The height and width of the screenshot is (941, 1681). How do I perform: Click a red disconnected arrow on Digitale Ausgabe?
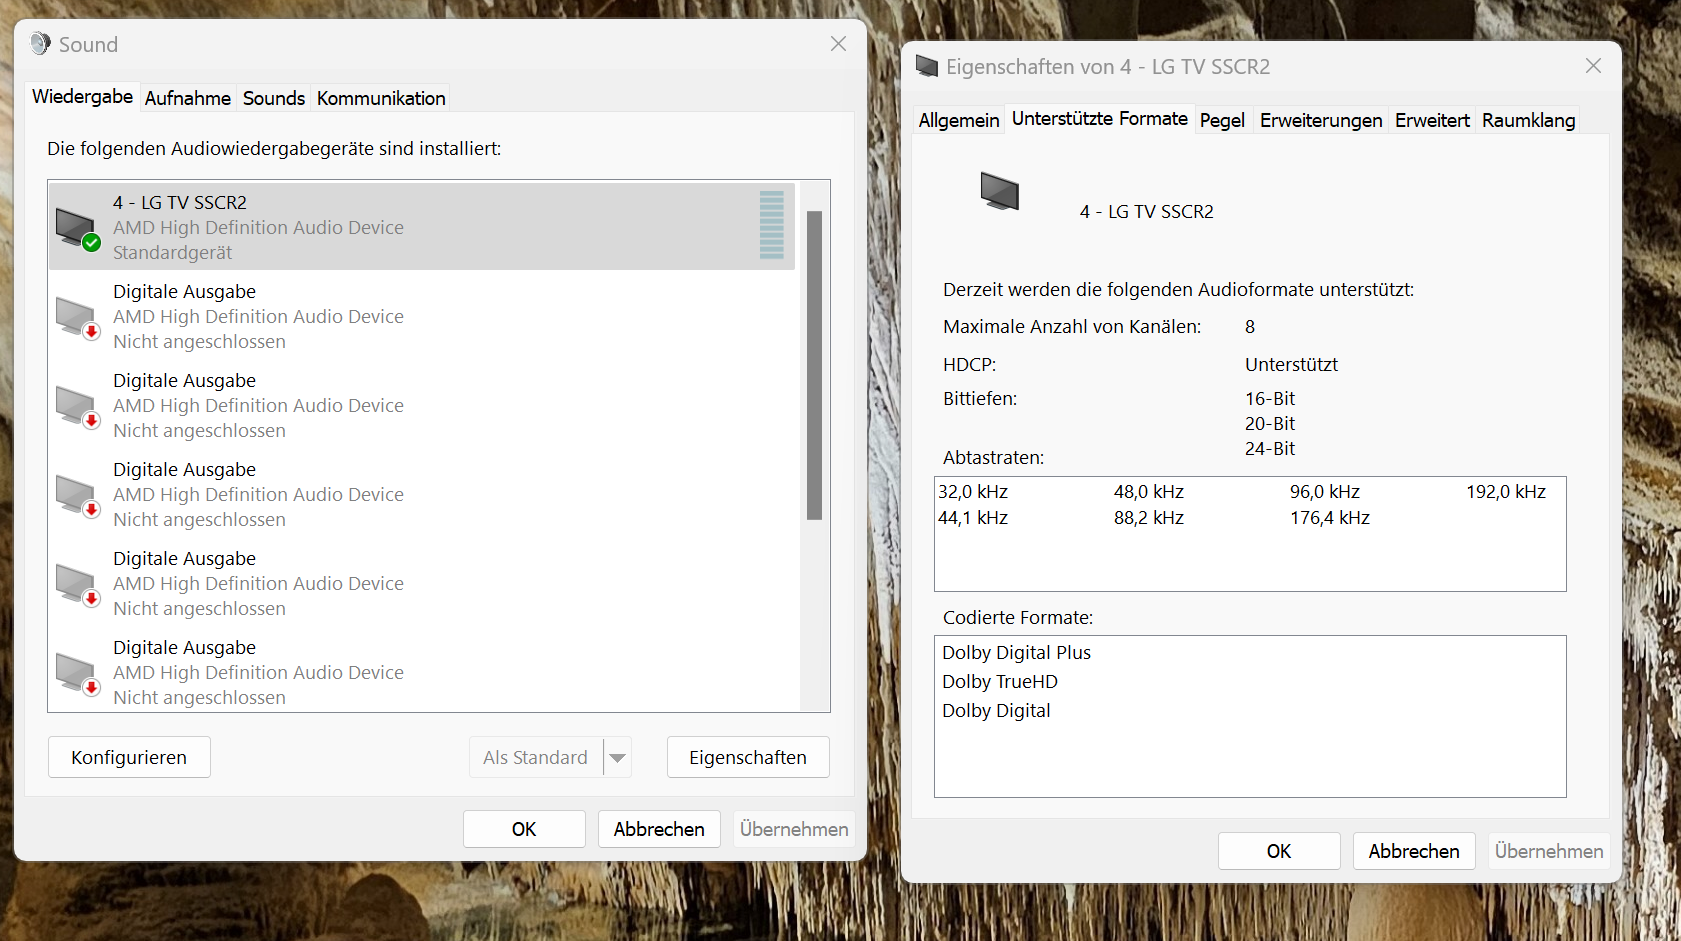click(92, 330)
